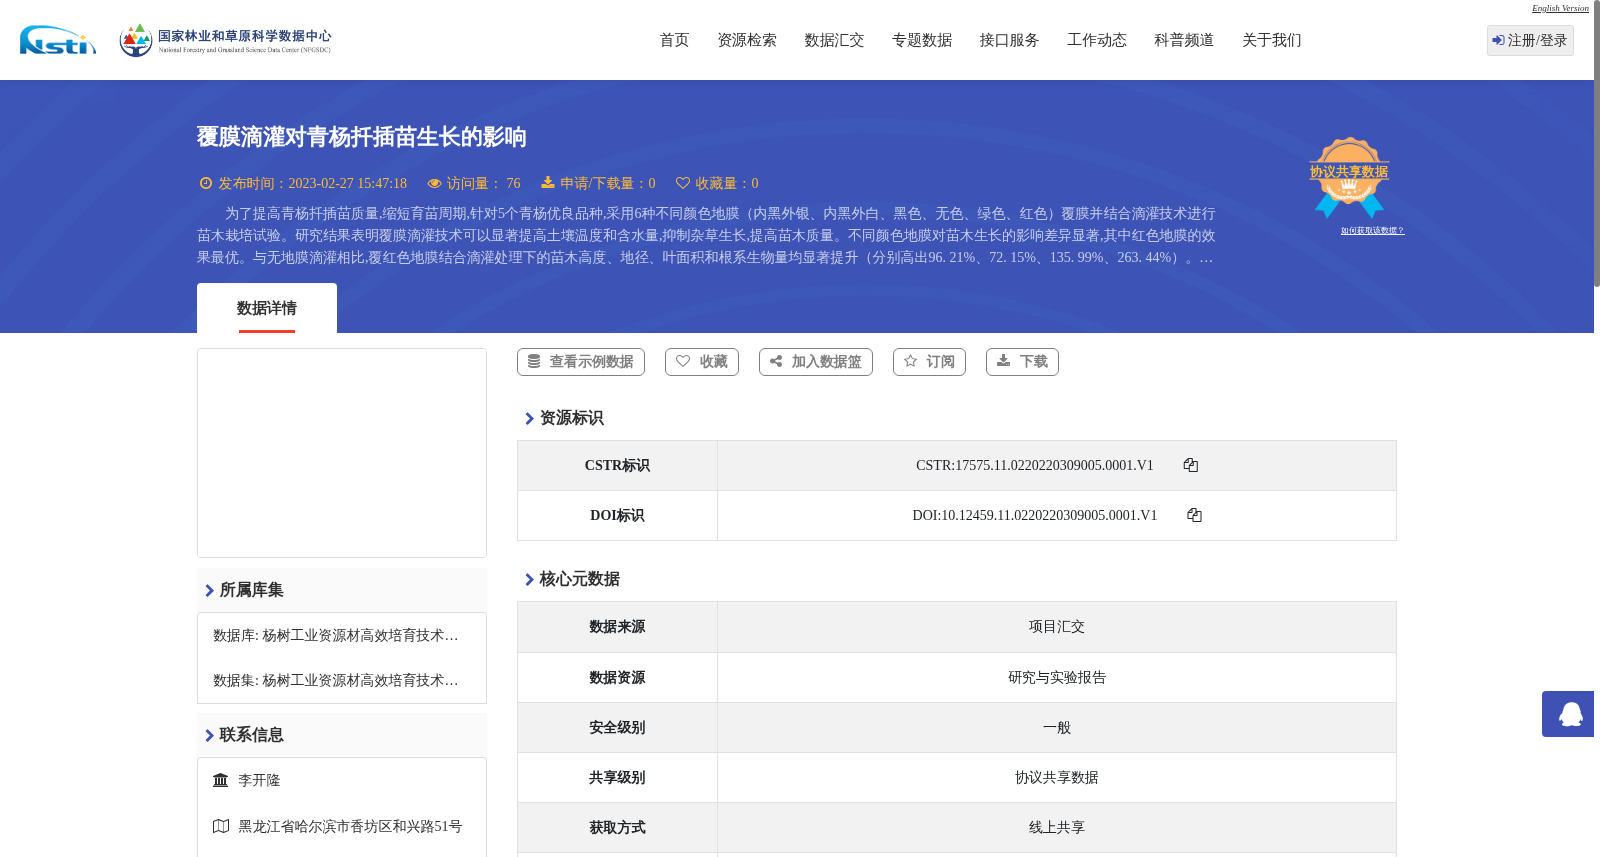Click the 研究与实验报告 table cell
This screenshot has height=857, width=1600.
[x=1057, y=678]
